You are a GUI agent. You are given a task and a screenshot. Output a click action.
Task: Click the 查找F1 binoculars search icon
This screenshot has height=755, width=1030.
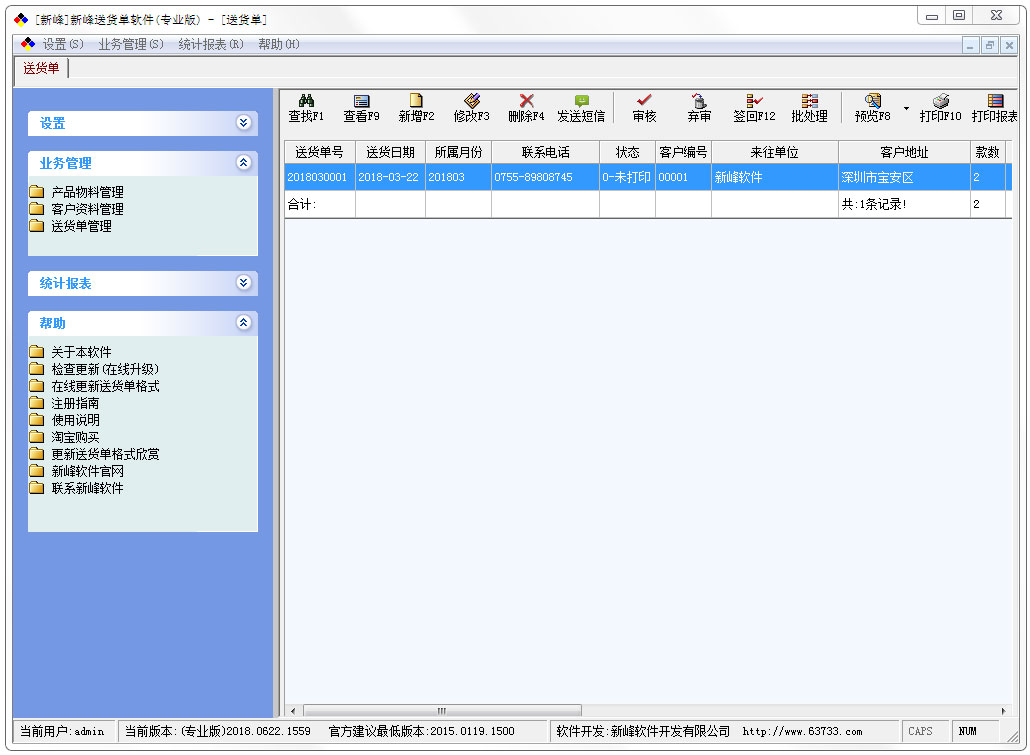(x=306, y=101)
